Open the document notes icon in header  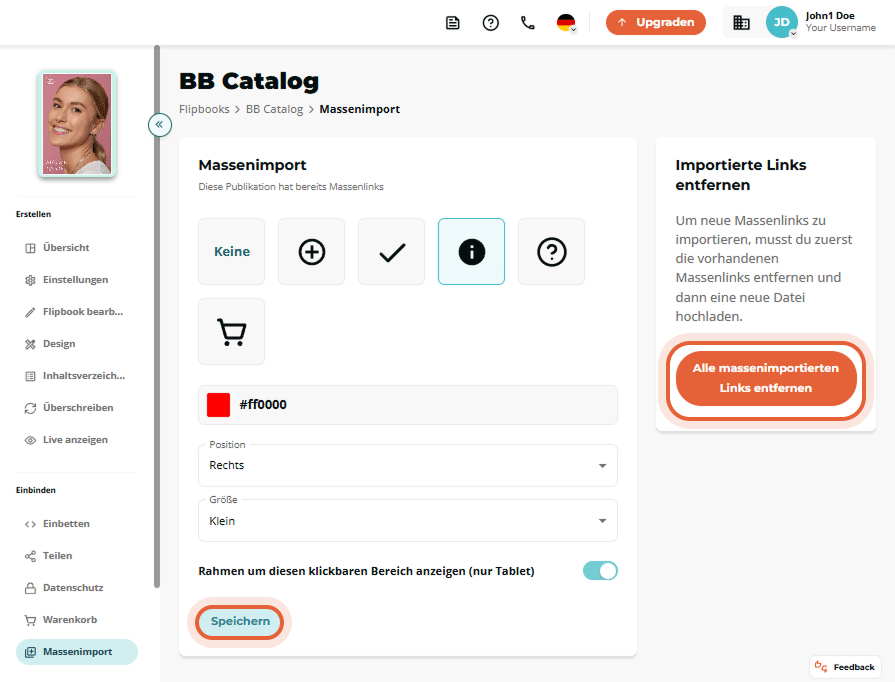(x=453, y=23)
